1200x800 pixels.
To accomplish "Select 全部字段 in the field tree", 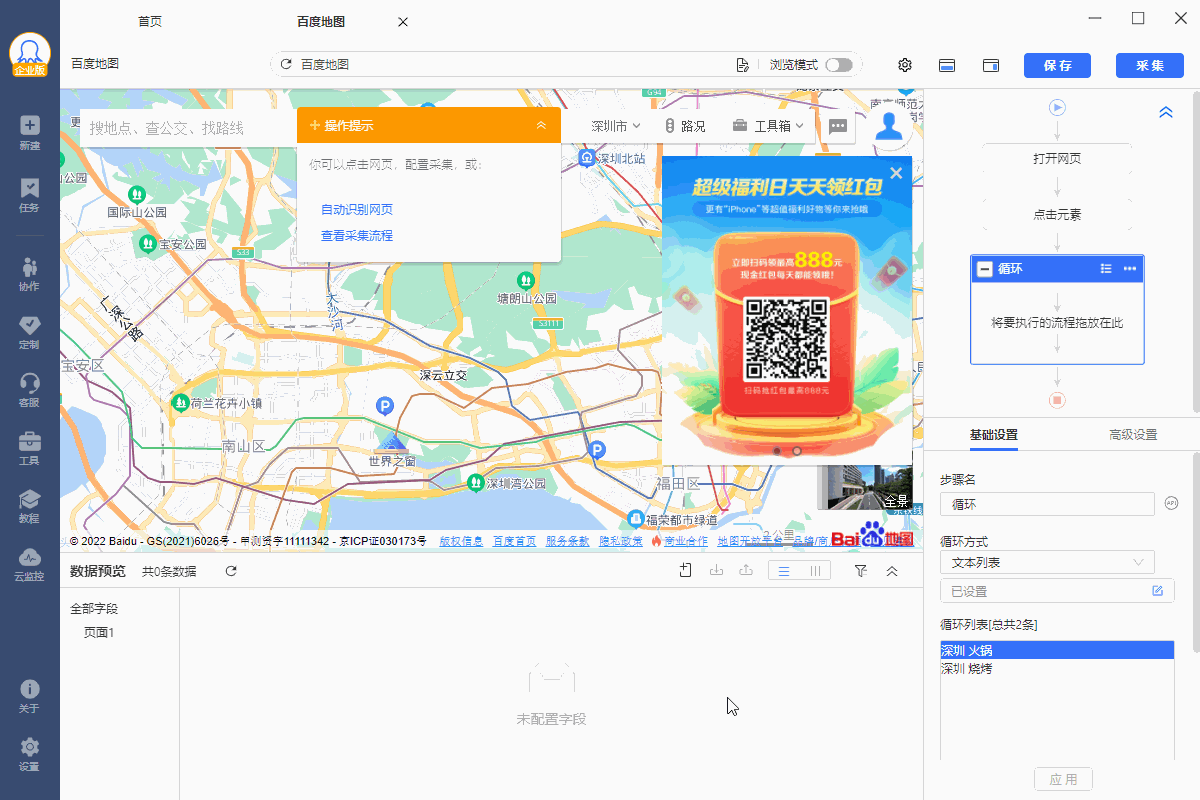I will pyautogui.click(x=94, y=608).
